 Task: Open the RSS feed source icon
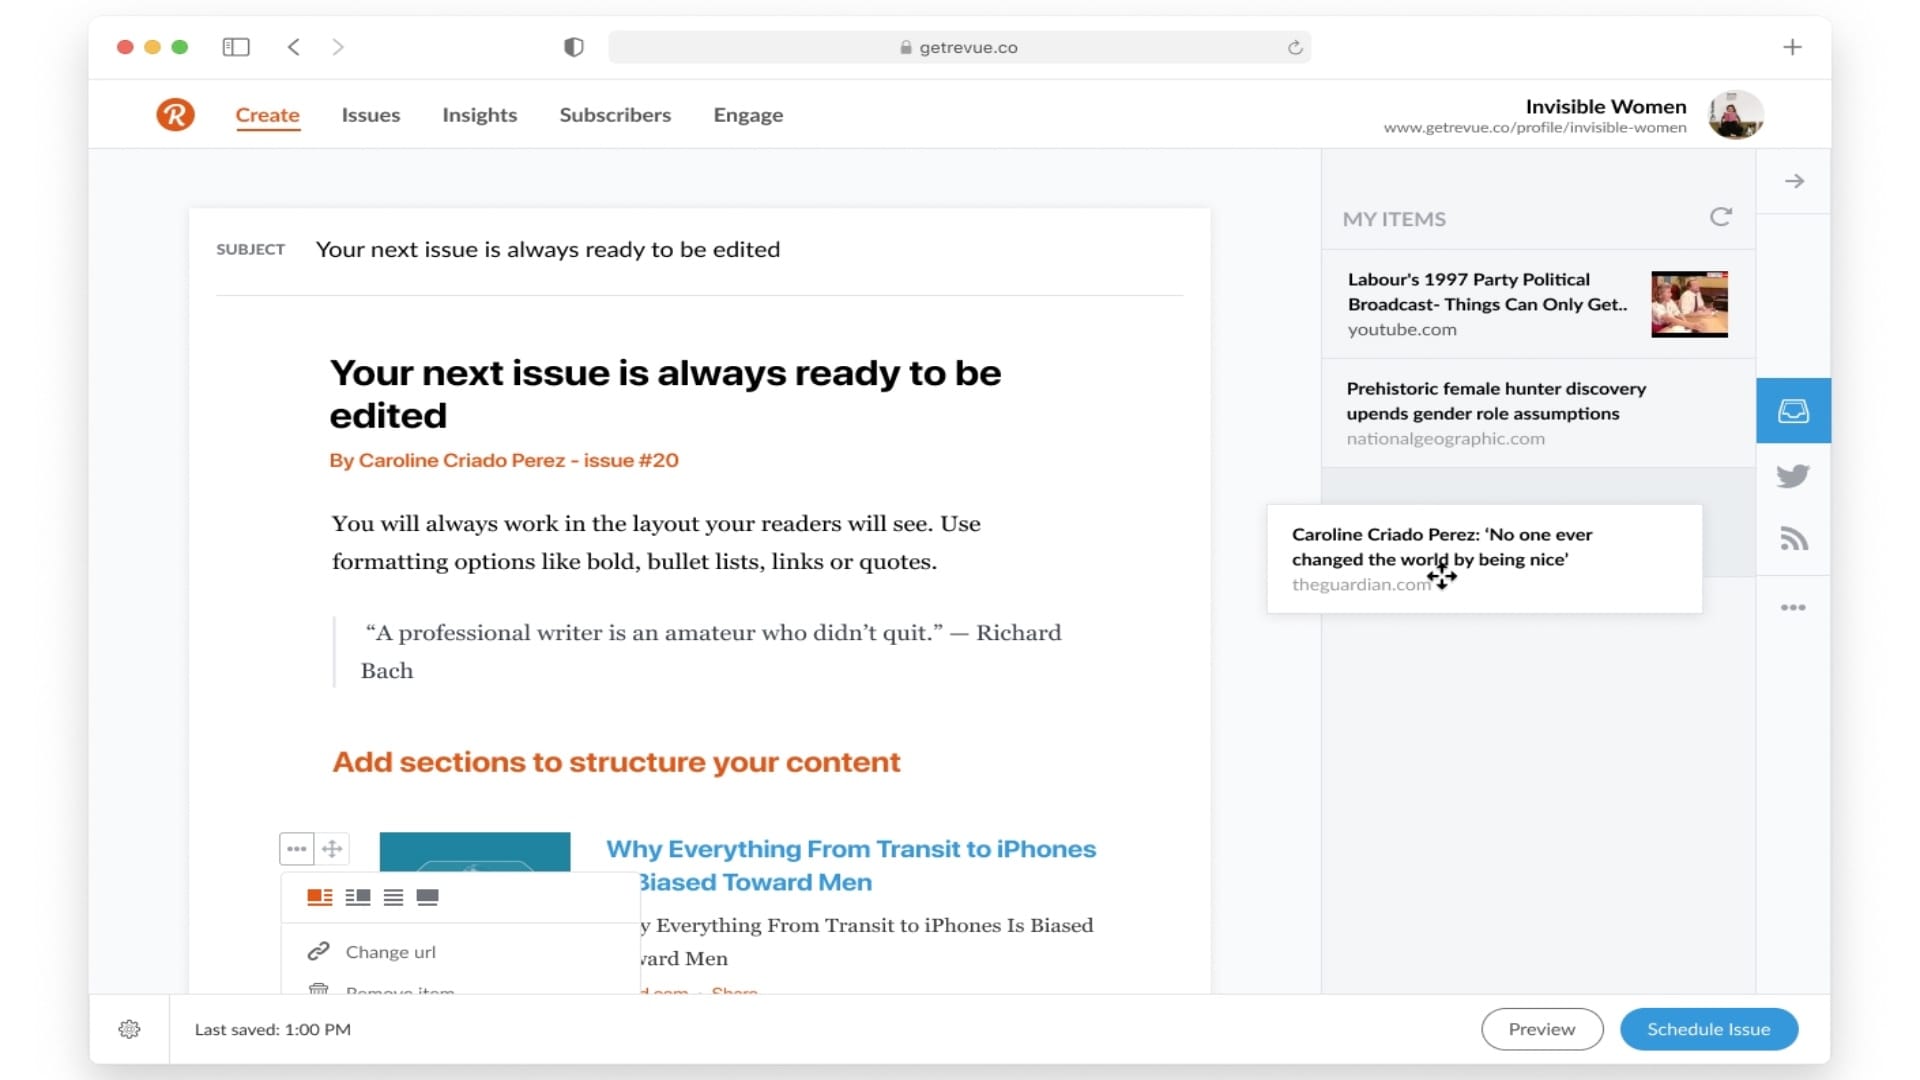pyautogui.click(x=1793, y=540)
